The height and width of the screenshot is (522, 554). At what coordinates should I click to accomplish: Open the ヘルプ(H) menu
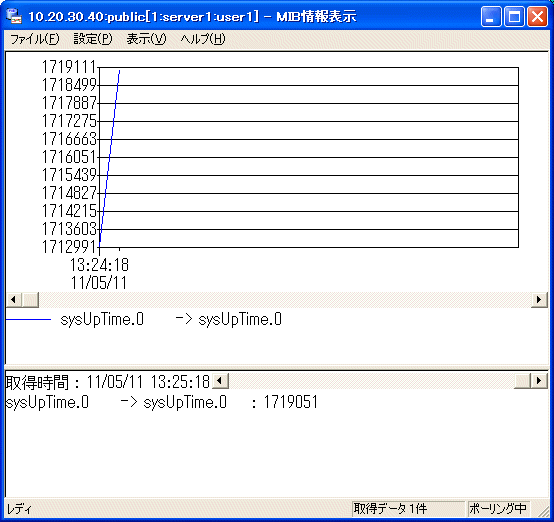(x=202, y=39)
